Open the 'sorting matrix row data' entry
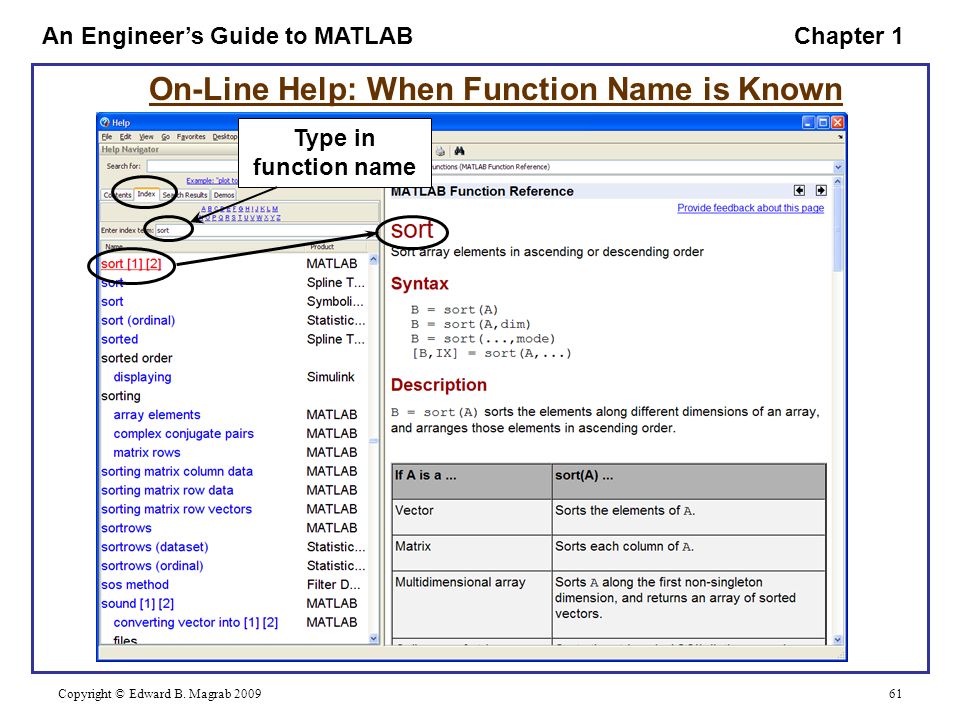 (167, 491)
